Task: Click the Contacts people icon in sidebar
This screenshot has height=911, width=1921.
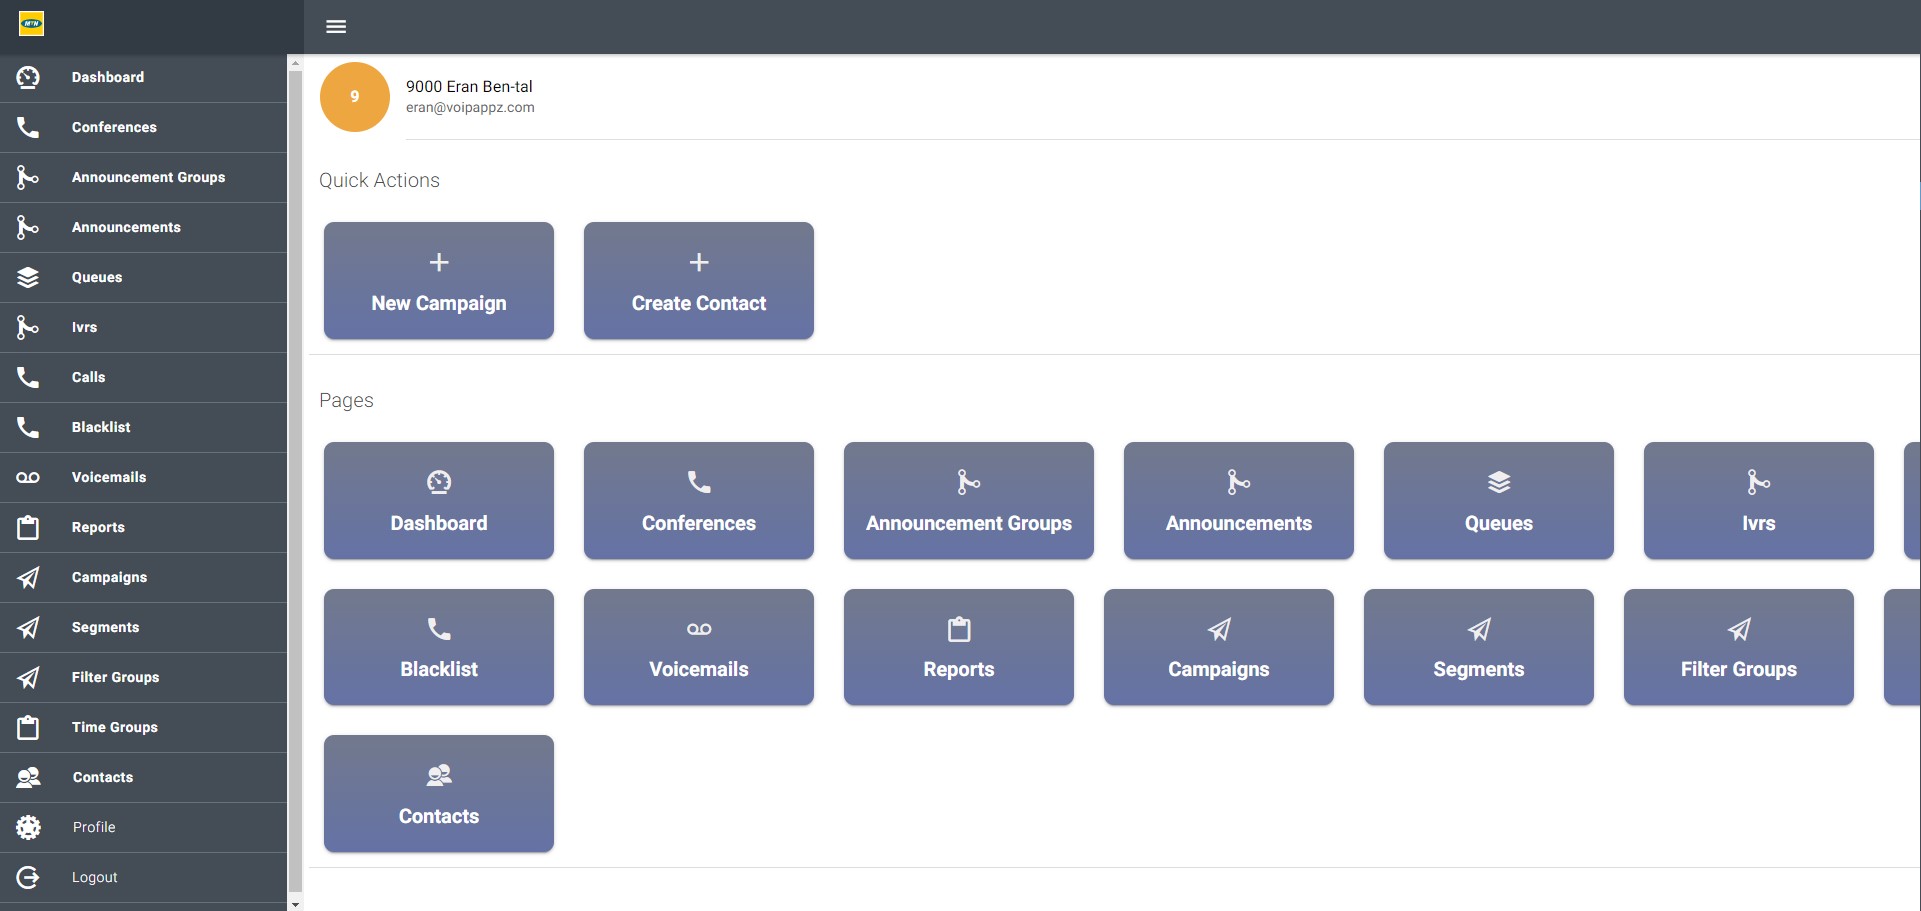Action: (x=28, y=777)
